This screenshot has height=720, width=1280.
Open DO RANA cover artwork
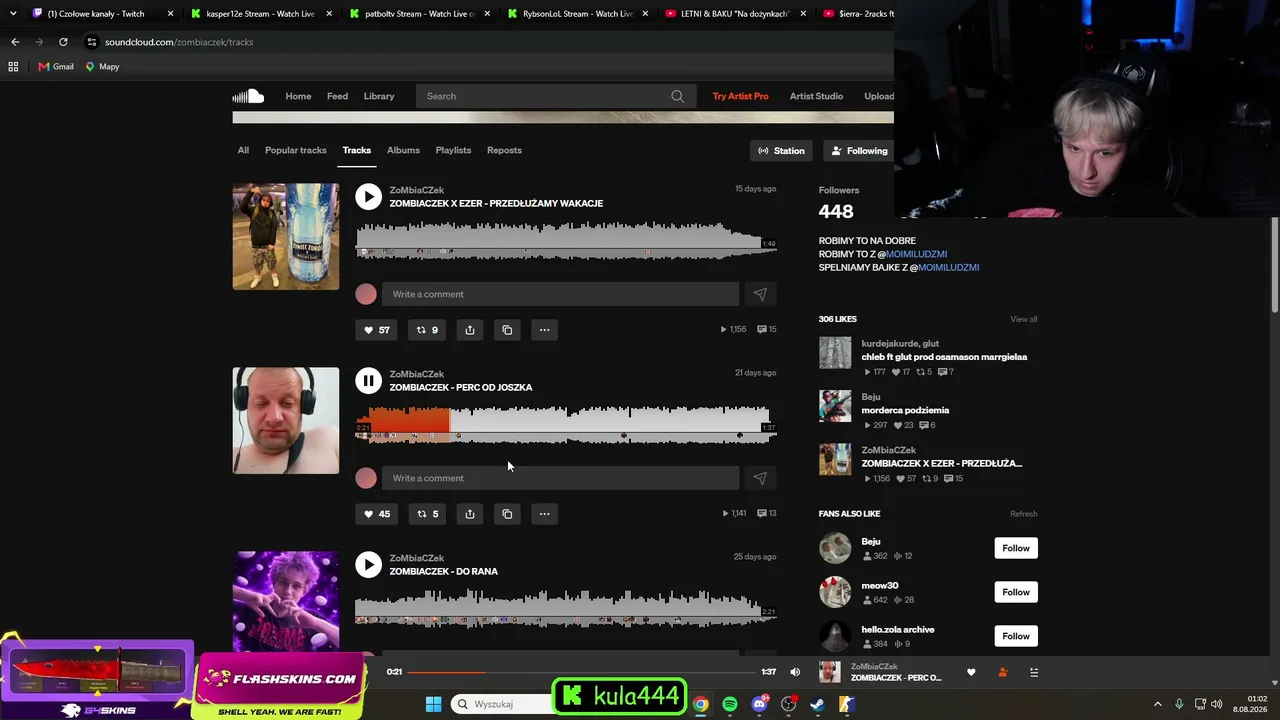click(286, 601)
